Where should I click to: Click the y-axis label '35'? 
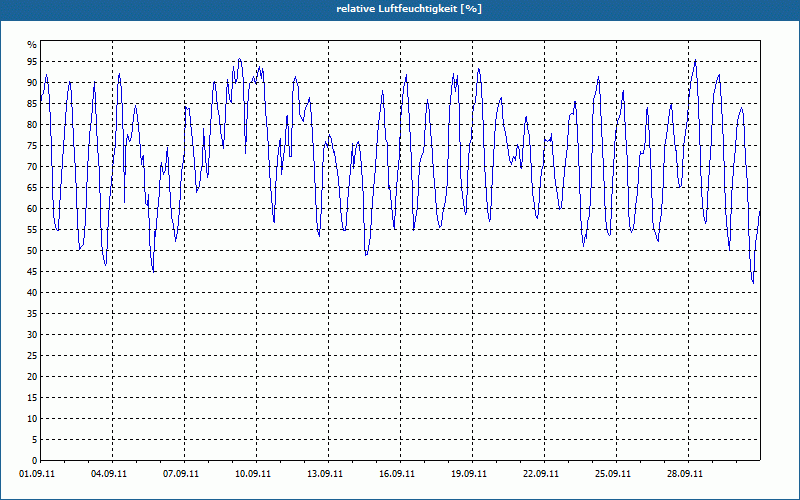point(32,314)
